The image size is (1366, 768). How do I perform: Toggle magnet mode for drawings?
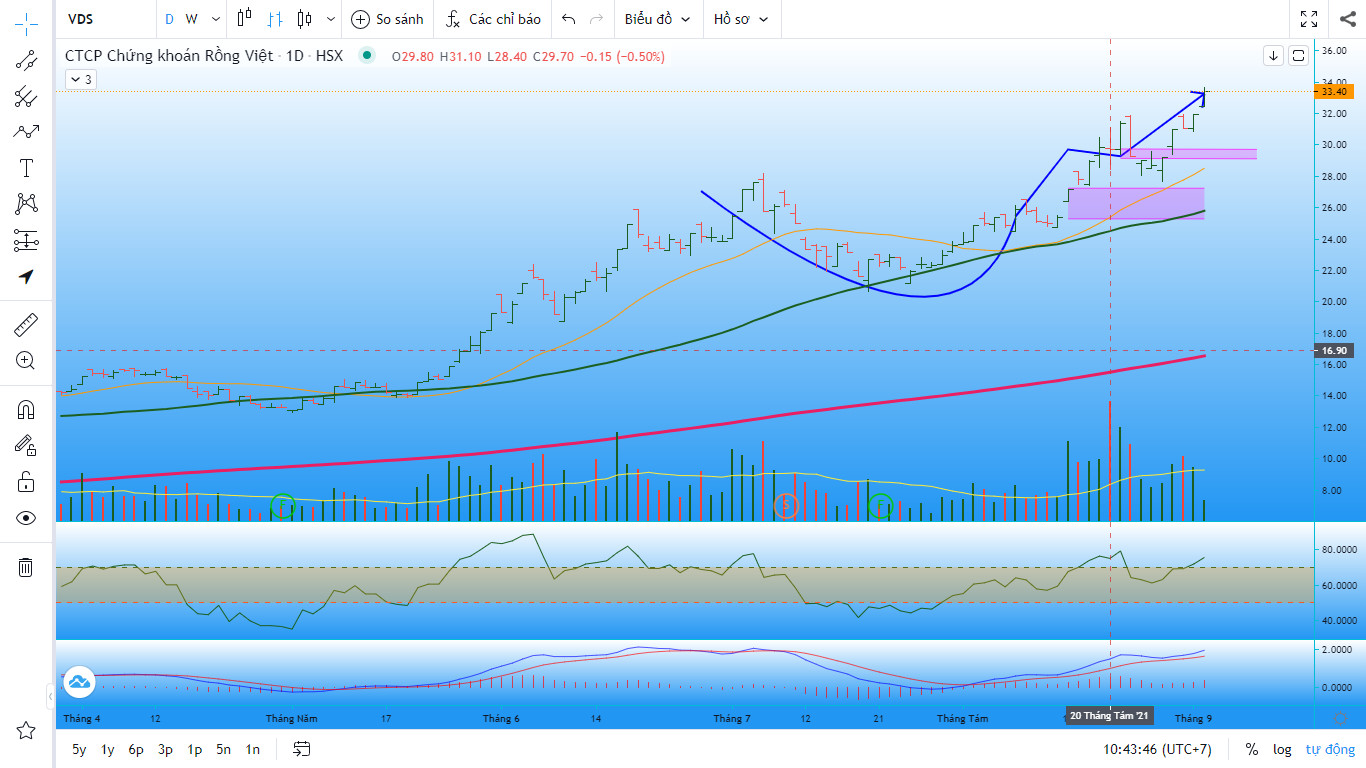(x=26, y=409)
